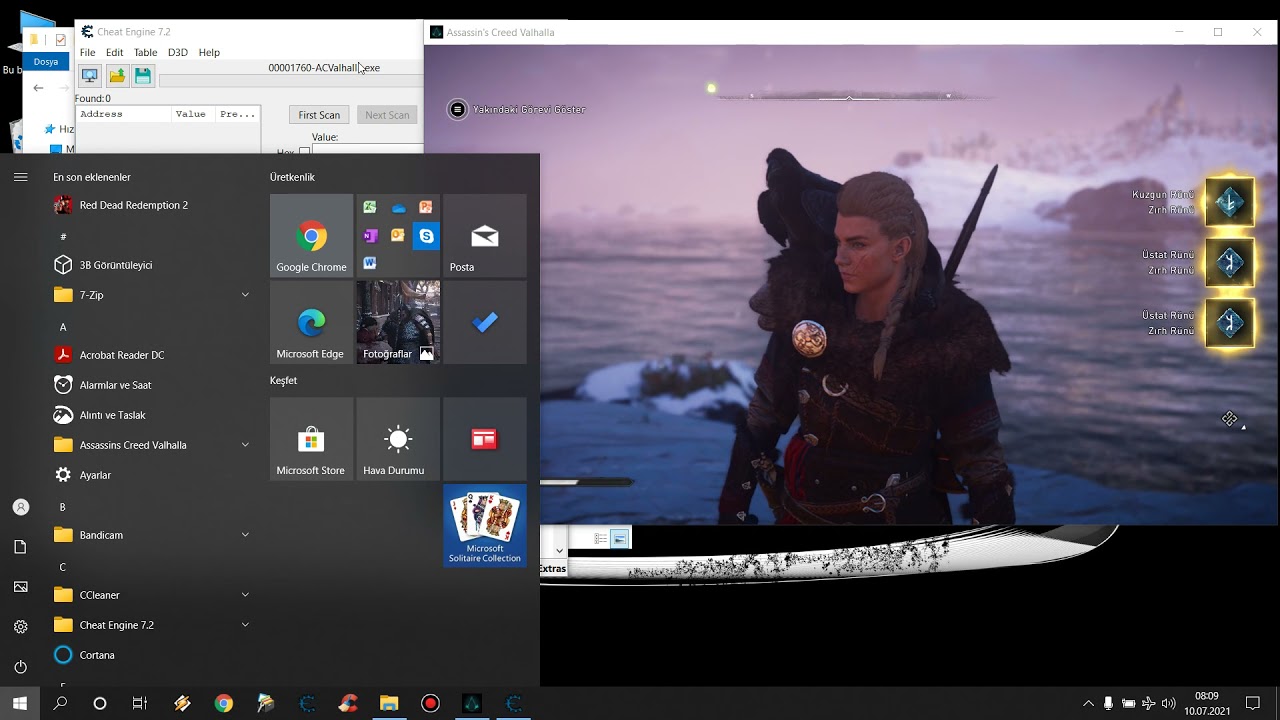
Task: Launch Microsoft Solitaire Collection tile
Action: click(484, 526)
